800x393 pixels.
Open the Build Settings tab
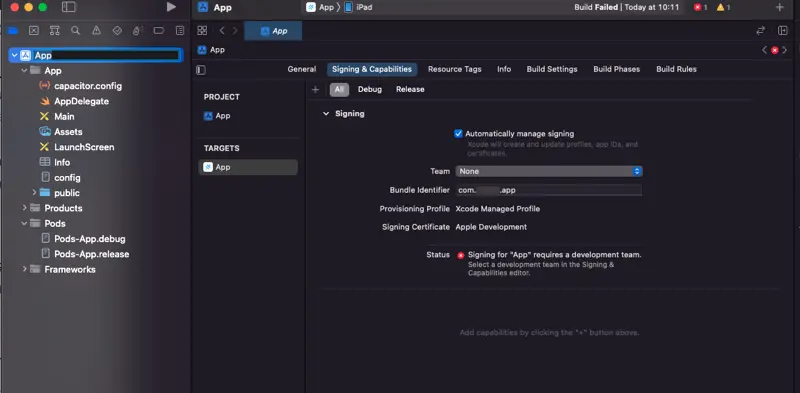pos(552,69)
